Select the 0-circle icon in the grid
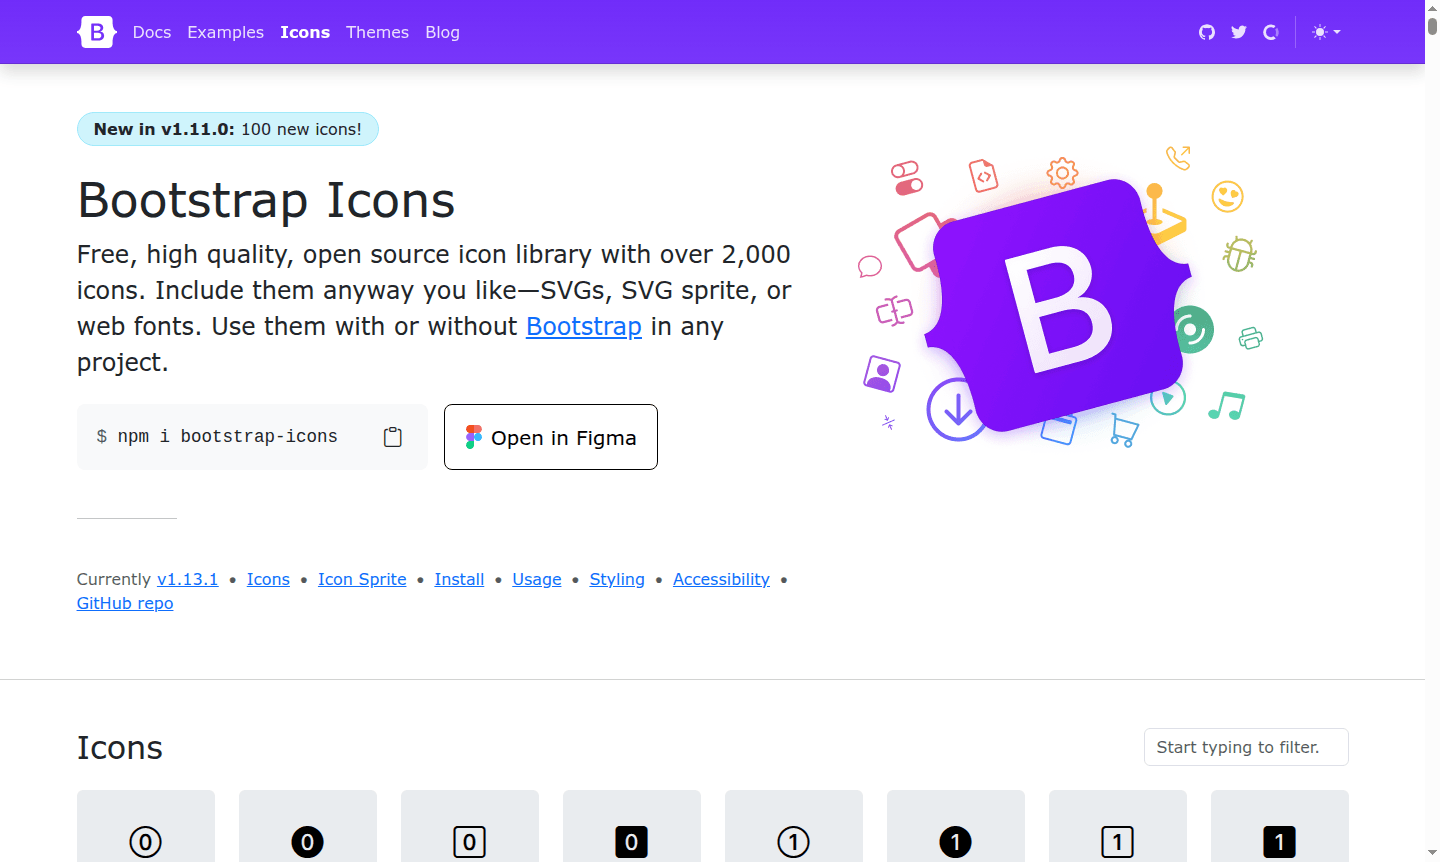 tap(145, 841)
